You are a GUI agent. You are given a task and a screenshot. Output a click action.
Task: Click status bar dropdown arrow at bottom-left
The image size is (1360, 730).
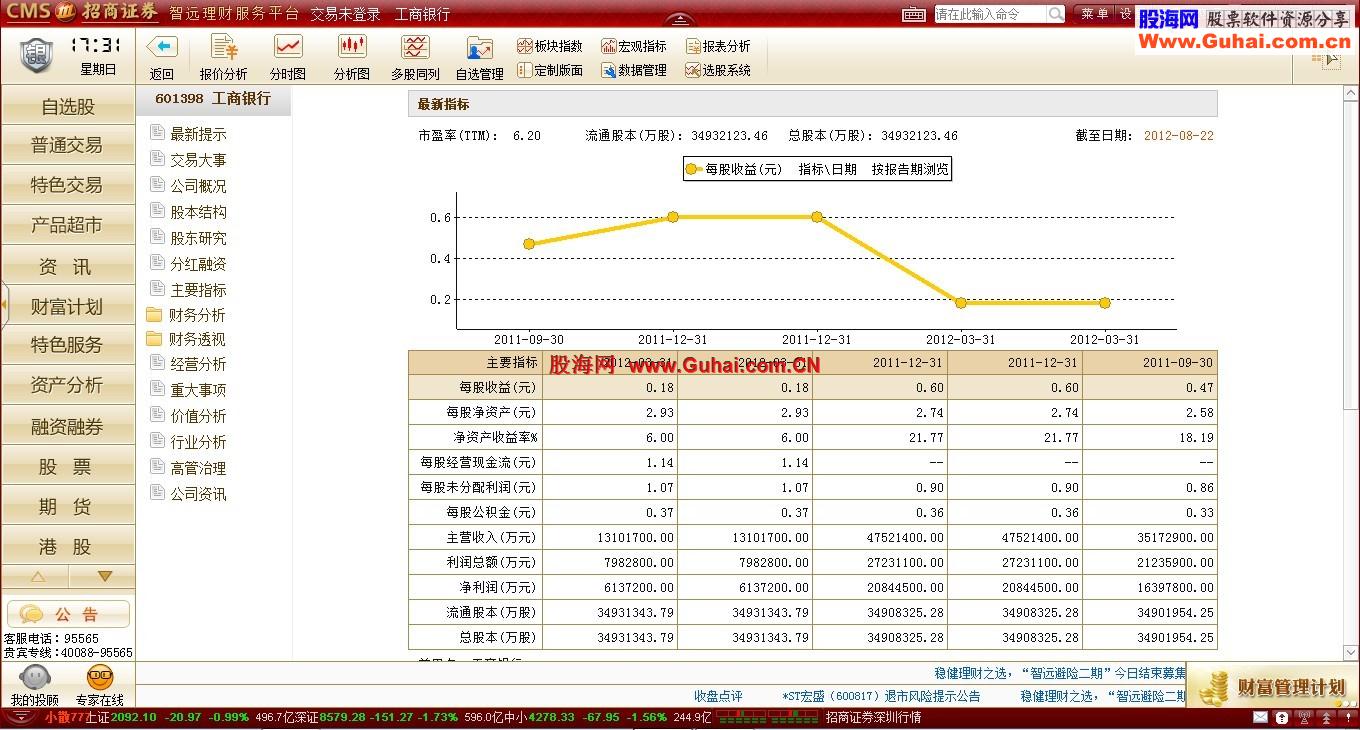[x=21, y=717]
